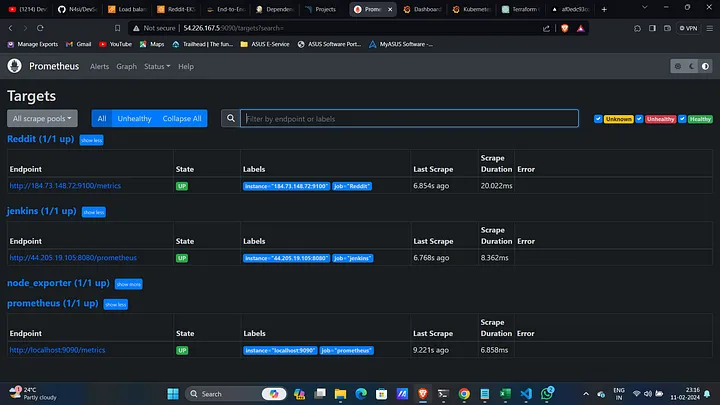The height and width of the screenshot is (405, 720).
Task: Toggle the Healthy state checkbox
Action: coord(682,119)
